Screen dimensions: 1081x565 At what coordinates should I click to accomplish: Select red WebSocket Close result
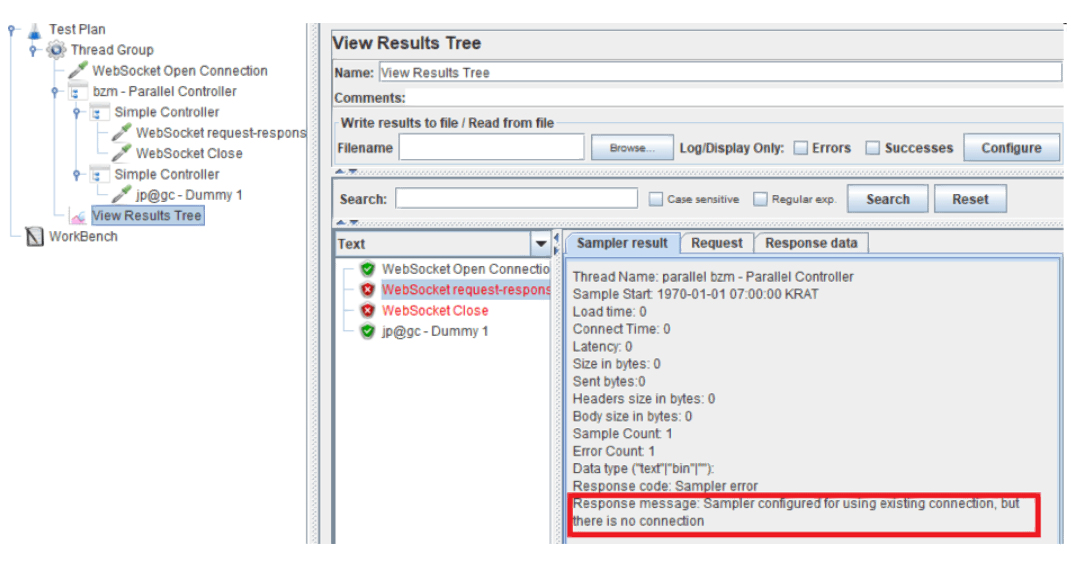click(435, 310)
